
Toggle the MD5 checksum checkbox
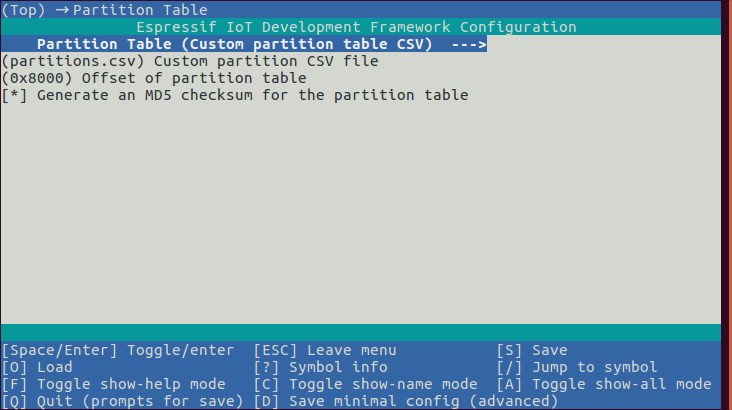point(15,96)
